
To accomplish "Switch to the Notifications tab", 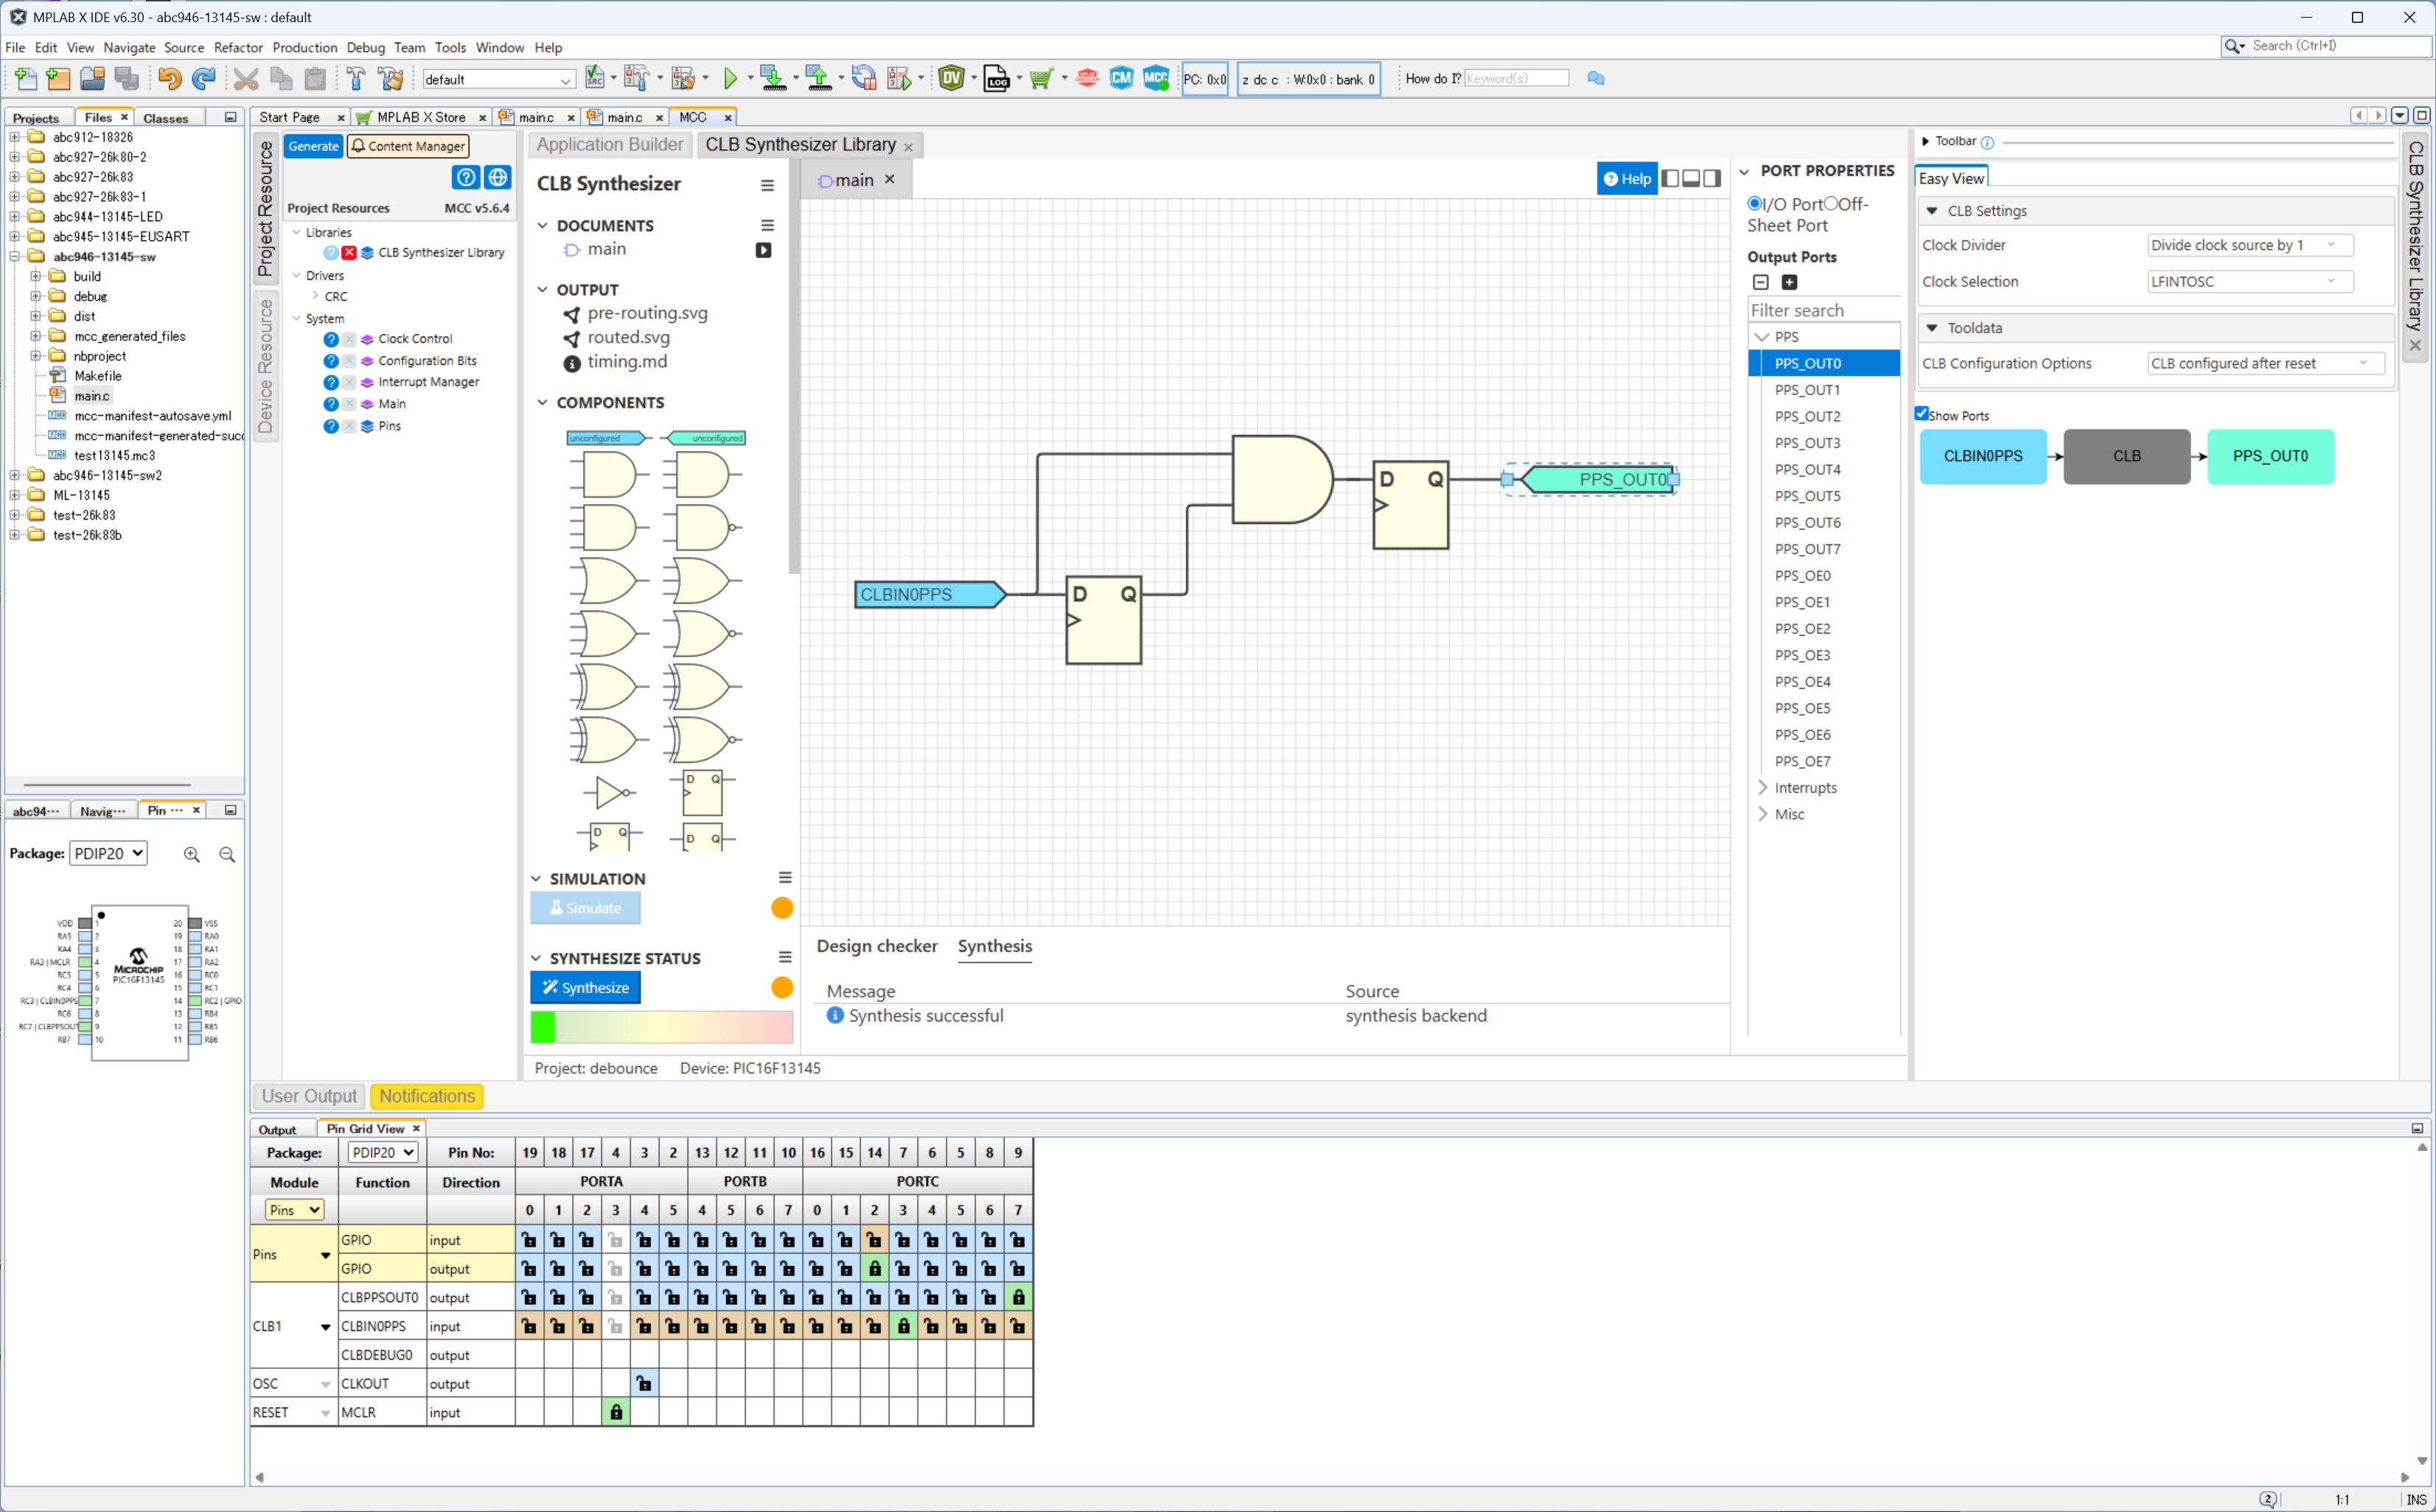I will pyautogui.click(x=427, y=1097).
